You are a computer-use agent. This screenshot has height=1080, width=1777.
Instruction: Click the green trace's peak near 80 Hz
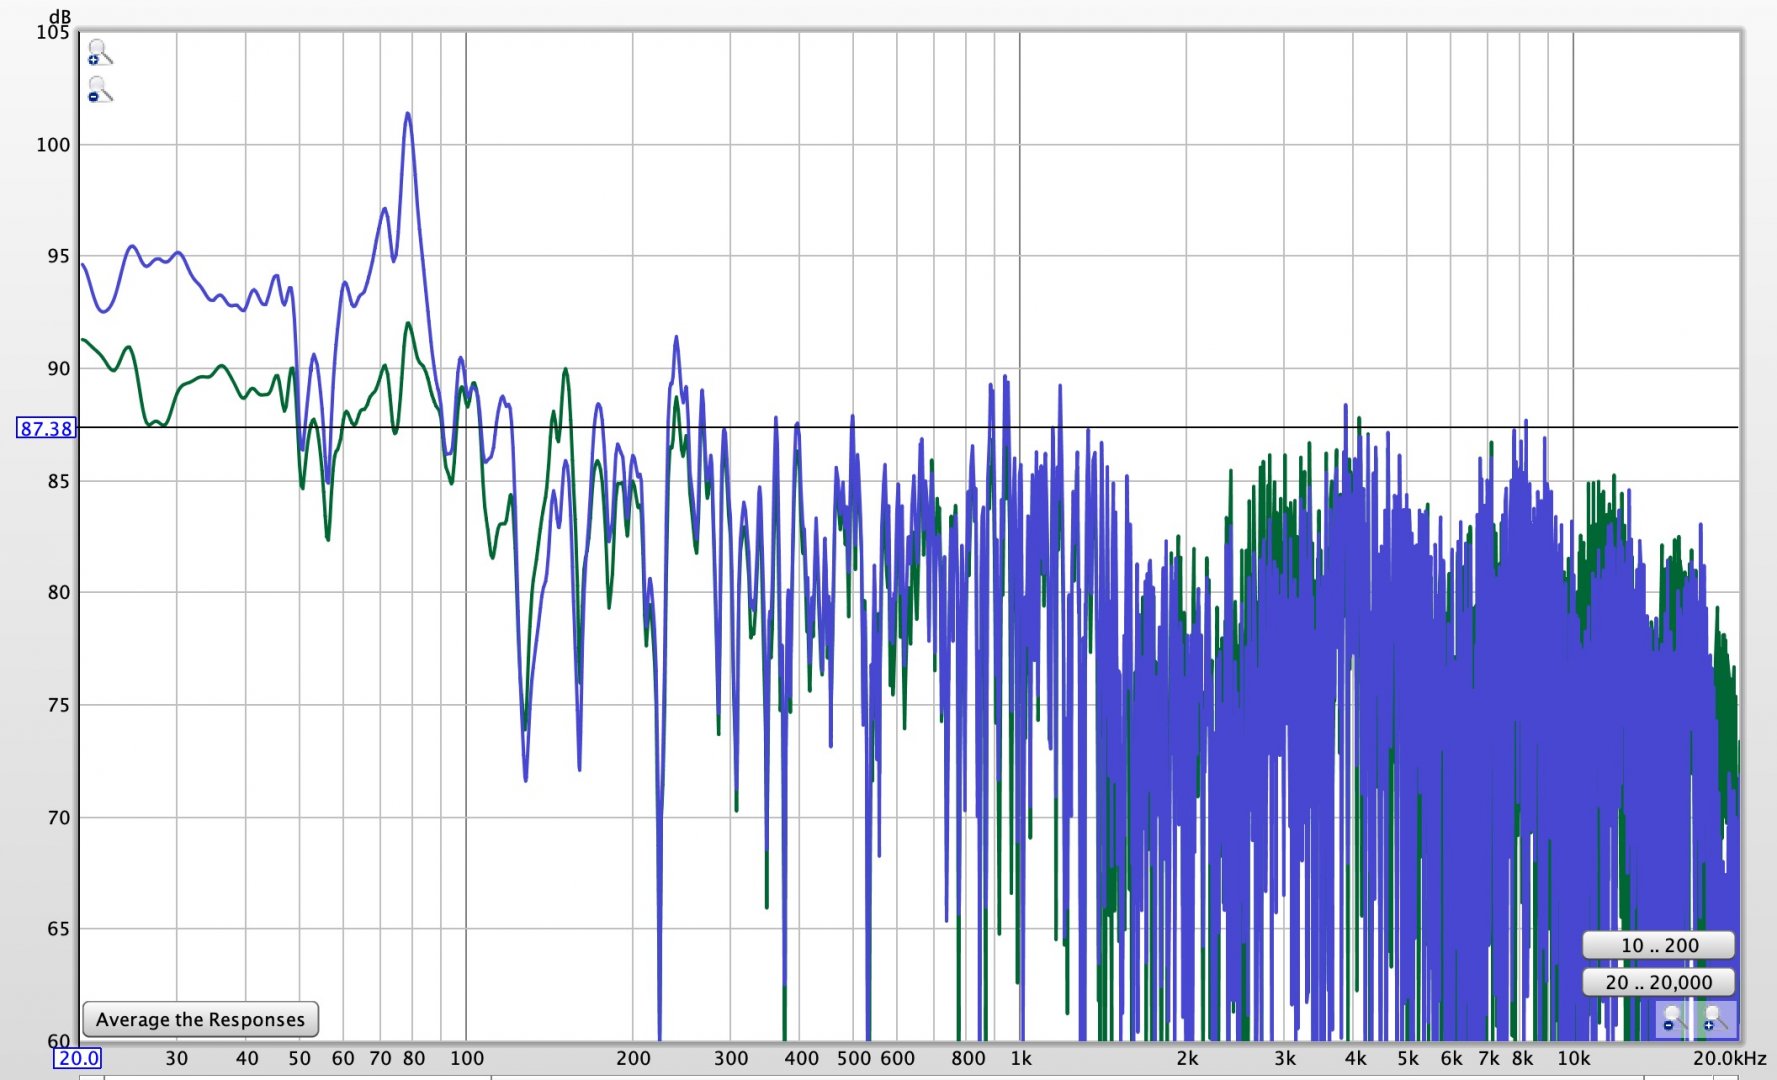(x=407, y=324)
